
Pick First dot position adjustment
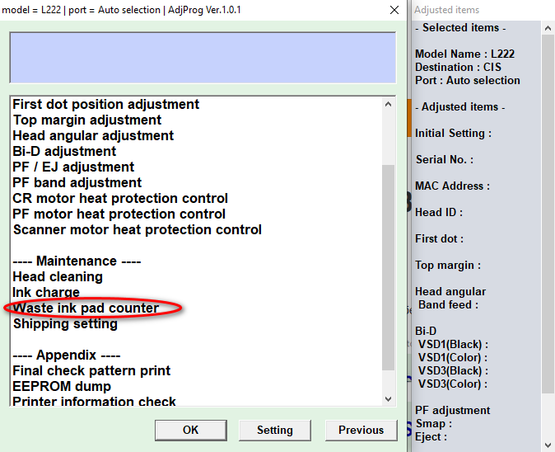[106, 104]
